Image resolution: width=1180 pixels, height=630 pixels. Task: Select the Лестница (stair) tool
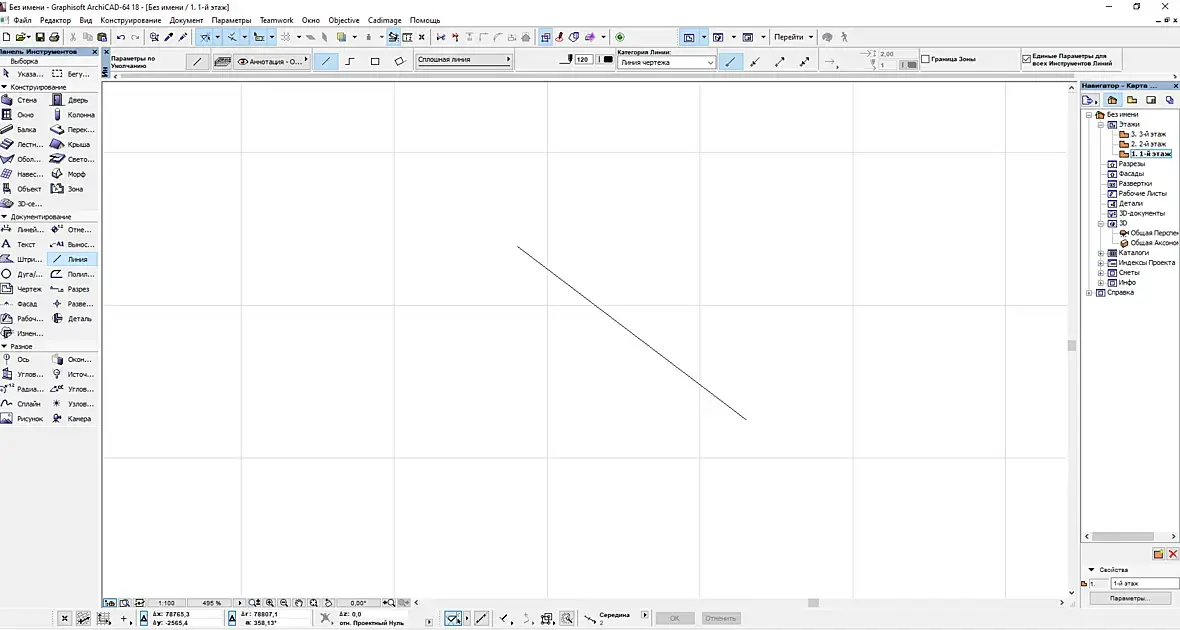20,144
